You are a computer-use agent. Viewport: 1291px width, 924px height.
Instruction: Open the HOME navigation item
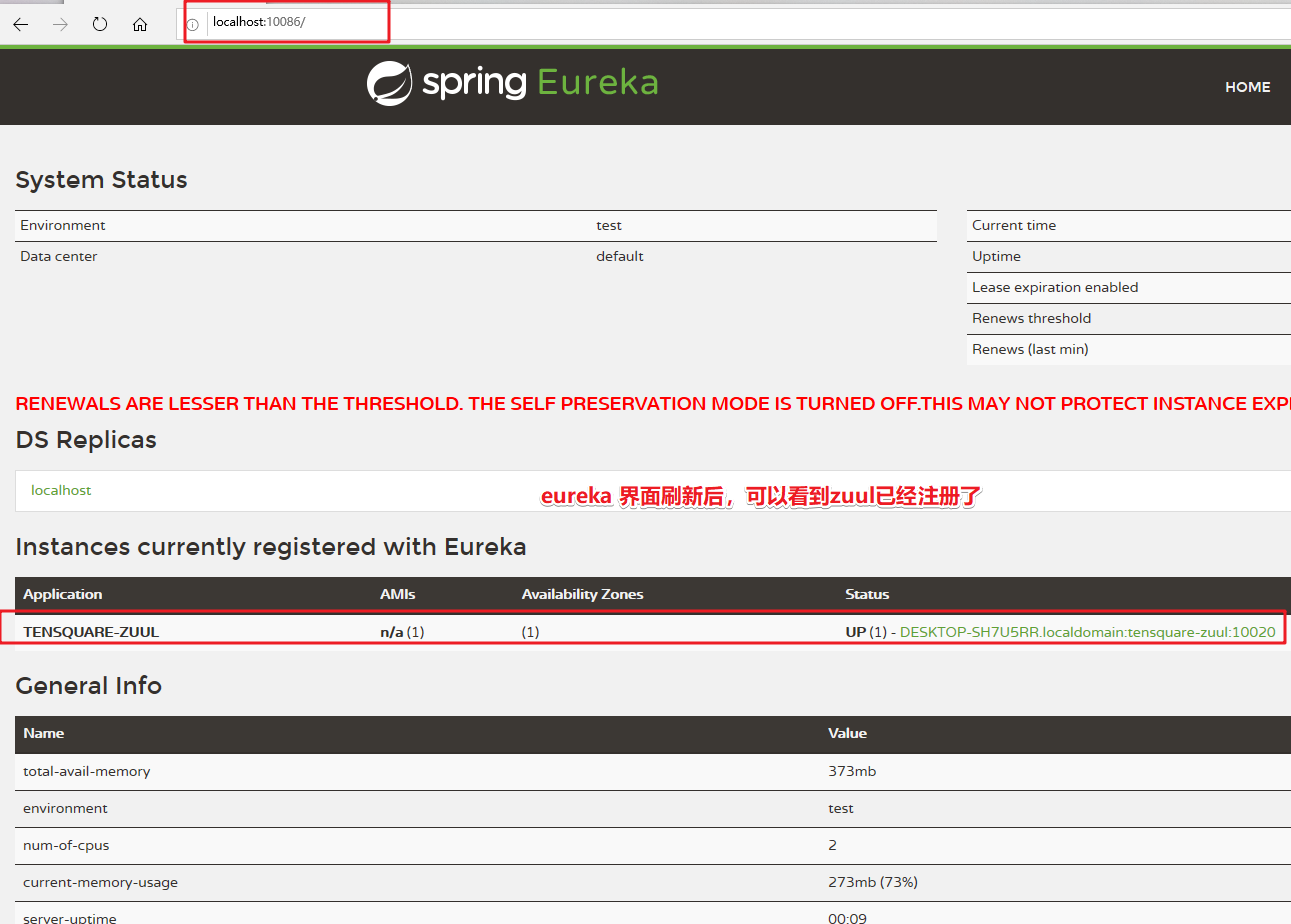1247,87
